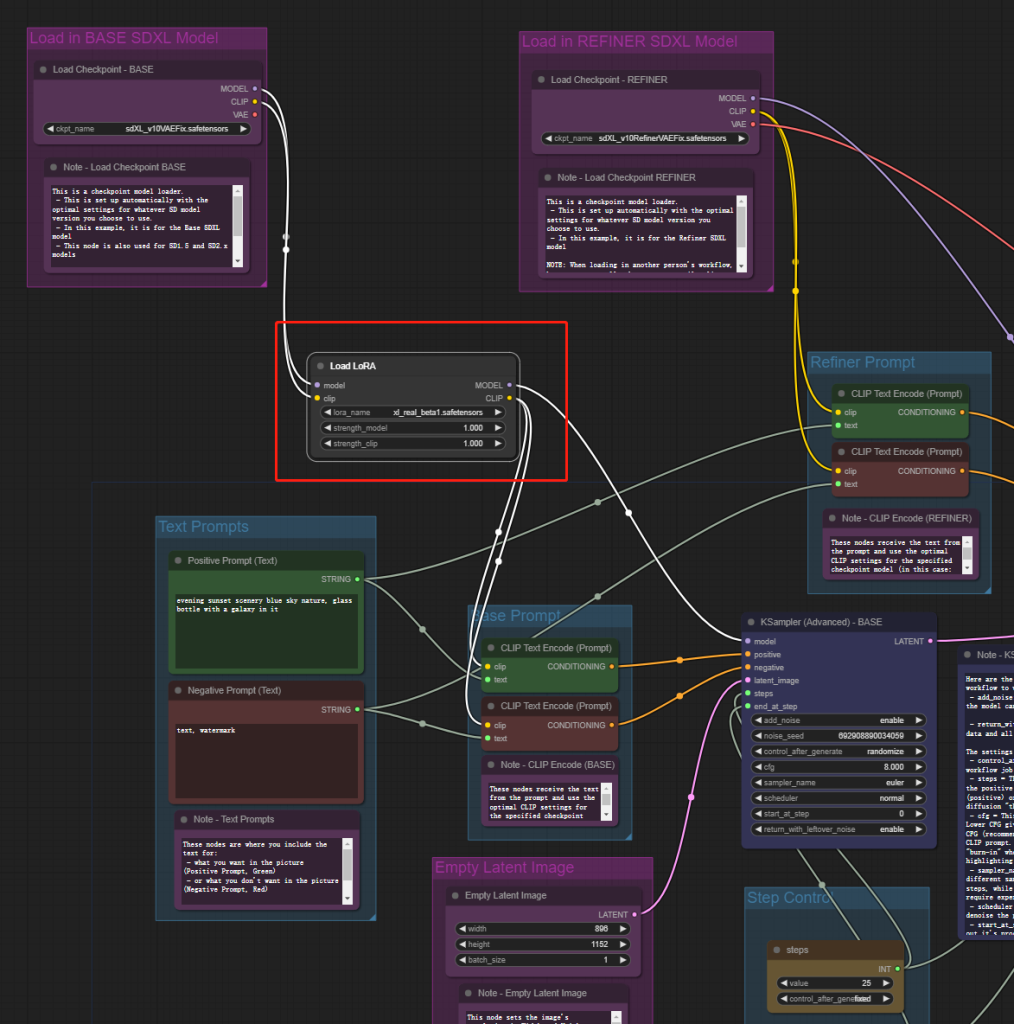Click scrollbar in Note - Text Prompts text
1014x1024 pixels.
click(347, 871)
